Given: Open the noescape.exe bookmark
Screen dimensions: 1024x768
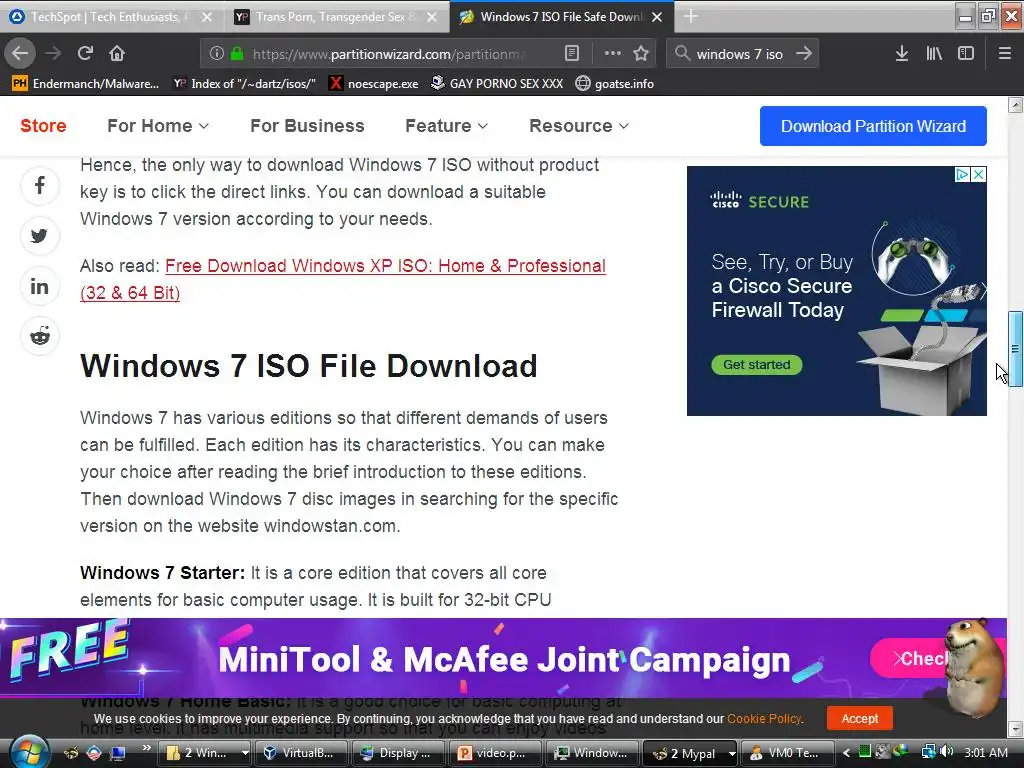Looking at the screenshot, I should pos(374,84).
